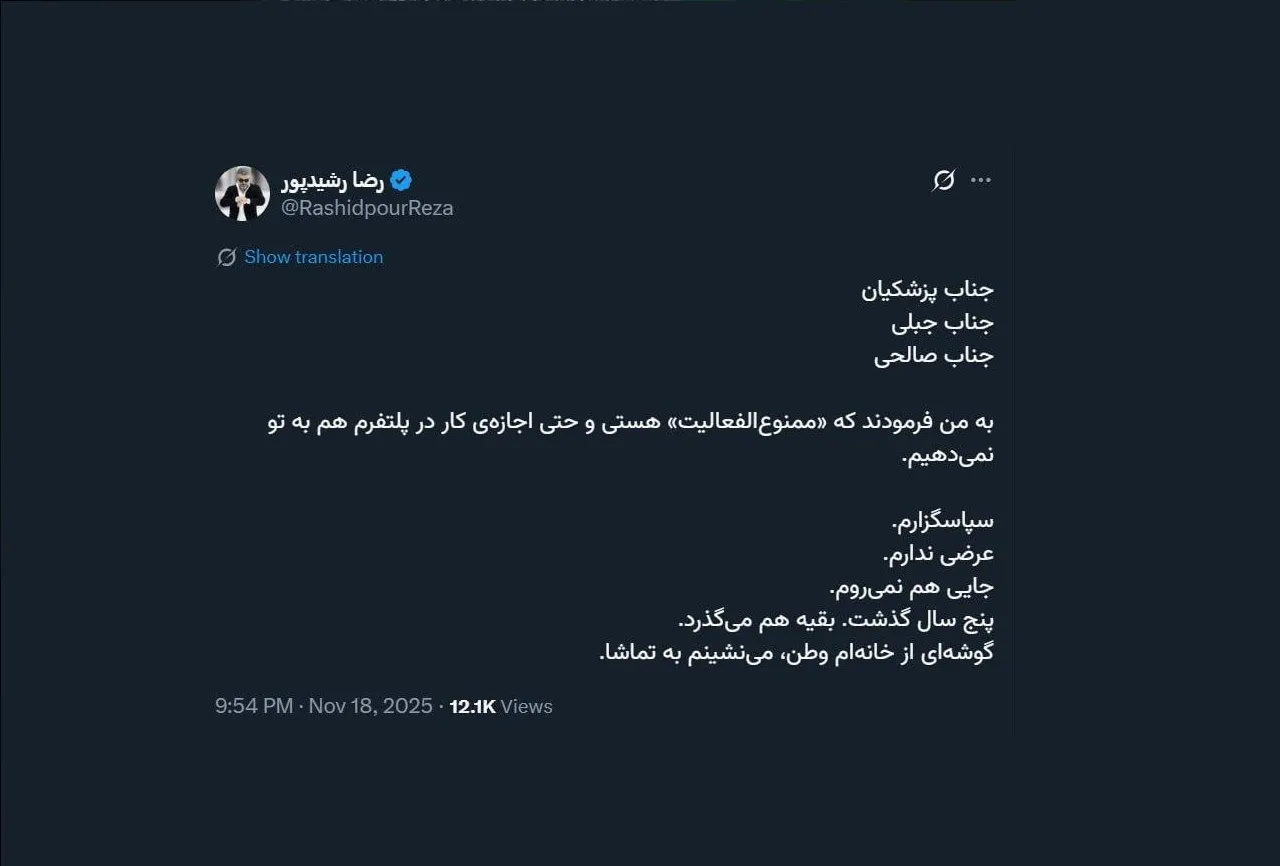Open the profile via @RashidpourReza handle
Screen dimensions: 1280x866
[369, 208]
